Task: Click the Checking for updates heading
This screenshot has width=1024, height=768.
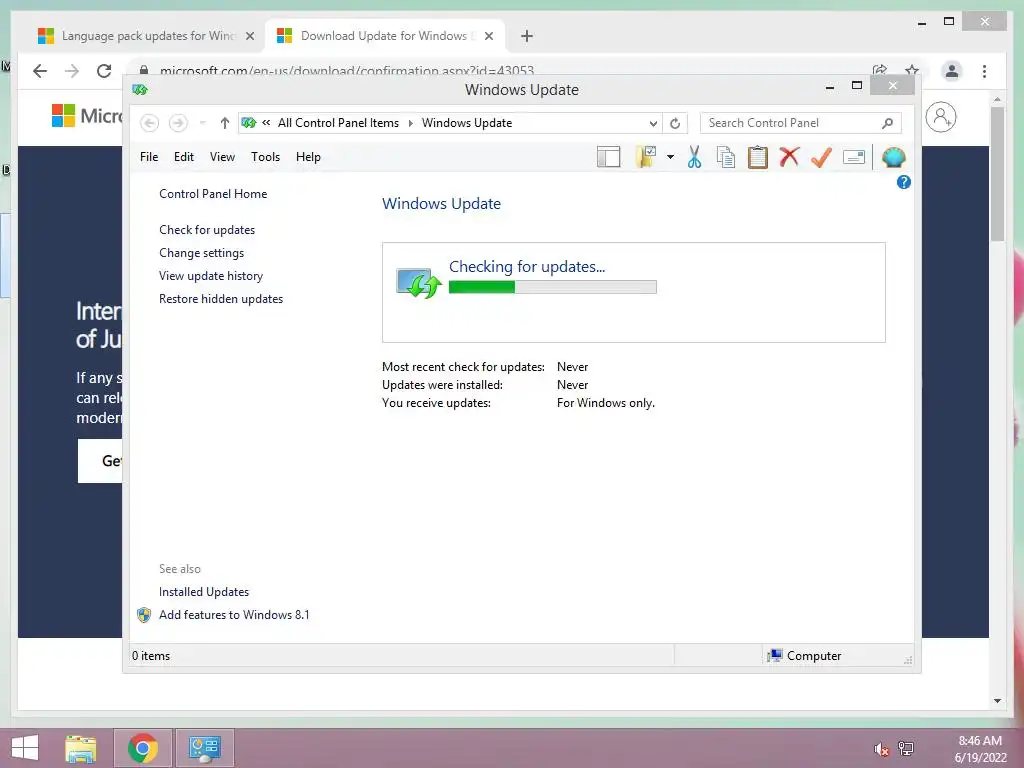Action: 527,266
